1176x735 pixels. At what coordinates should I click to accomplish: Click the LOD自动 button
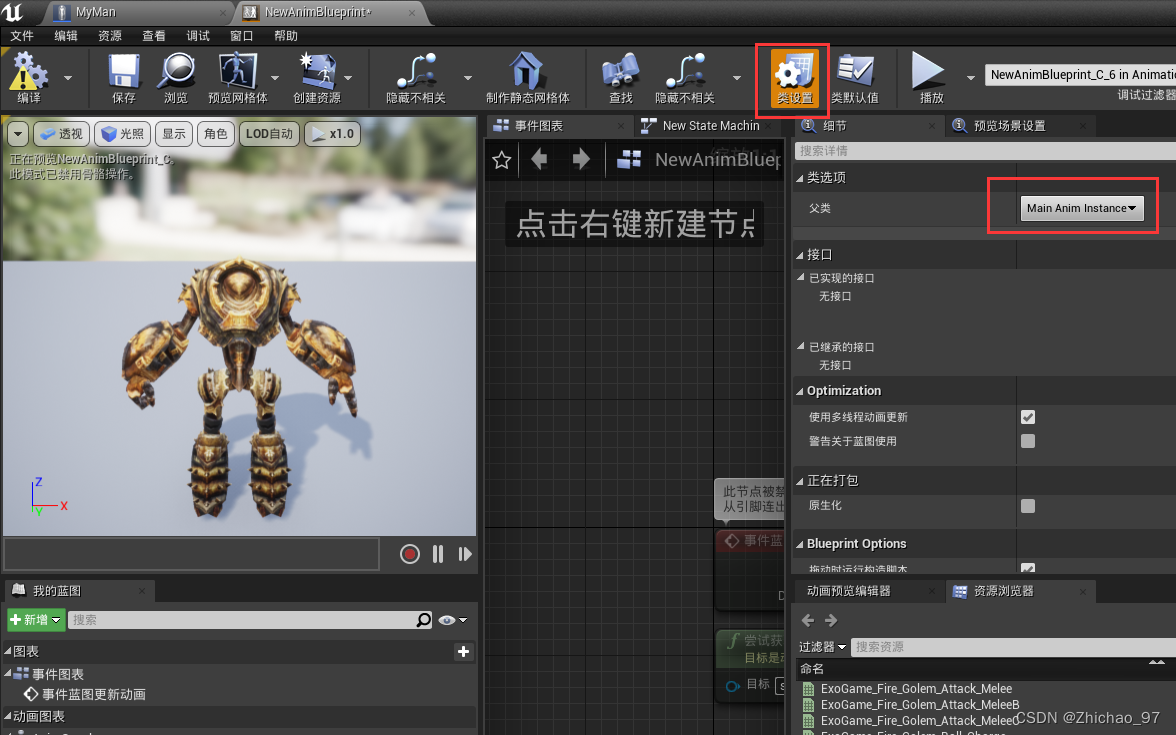point(269,134)
